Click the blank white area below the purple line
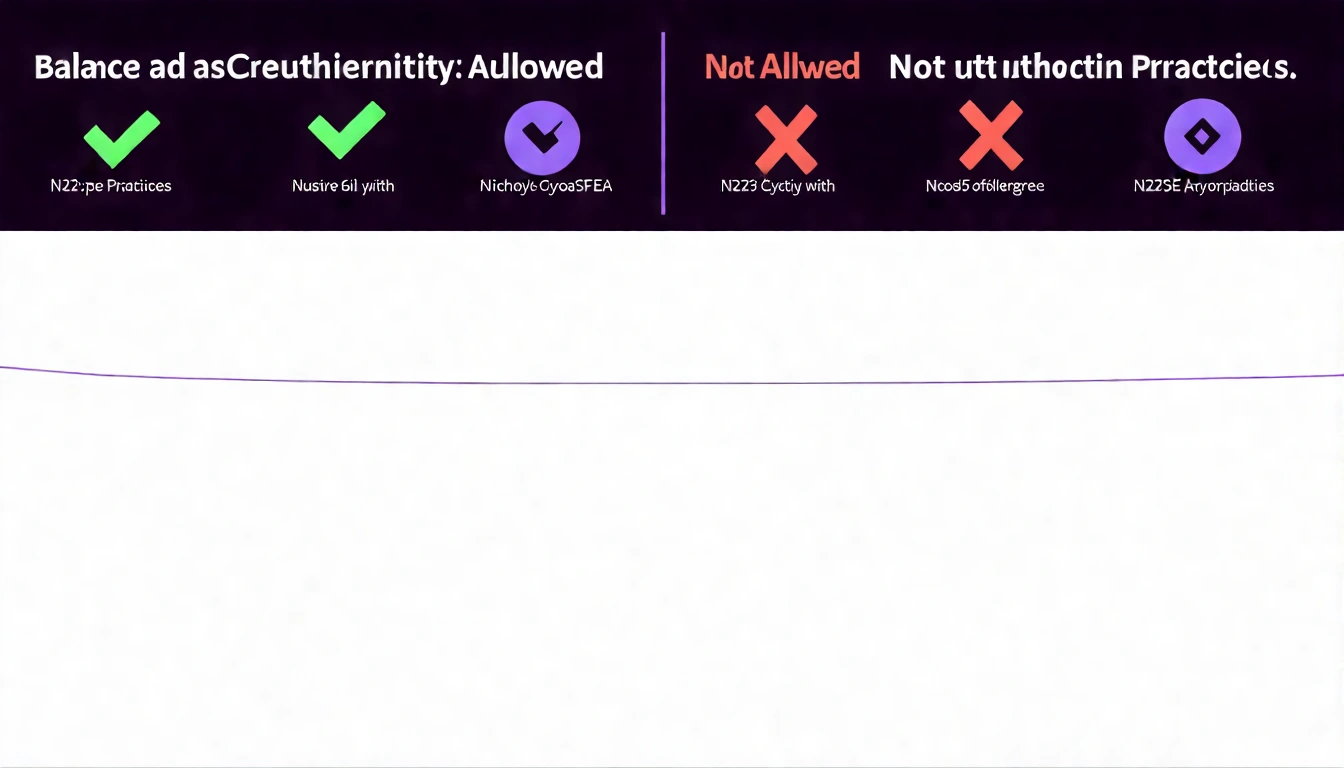The height and width of the screenshot is (768, 1344). click(672, 570)
